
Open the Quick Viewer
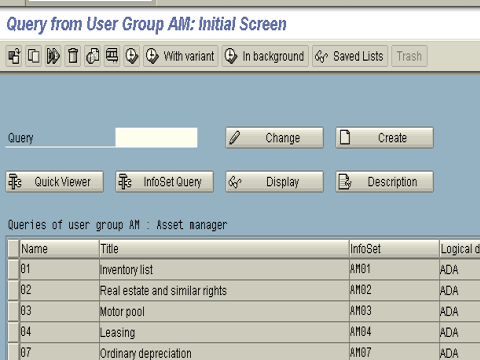(55, 182)
